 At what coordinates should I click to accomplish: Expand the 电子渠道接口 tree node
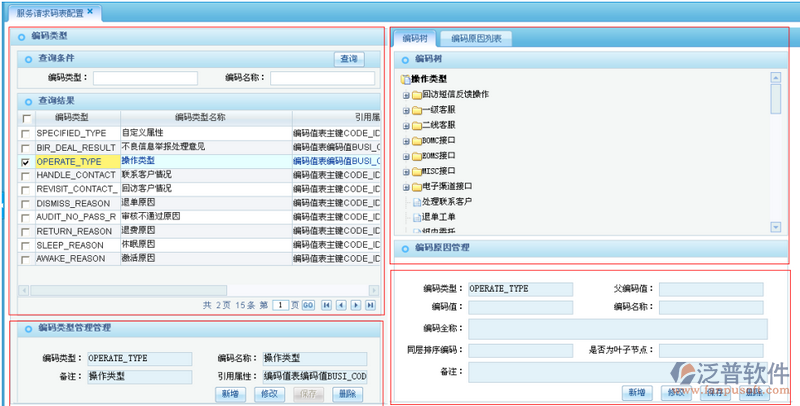[405, 186]
